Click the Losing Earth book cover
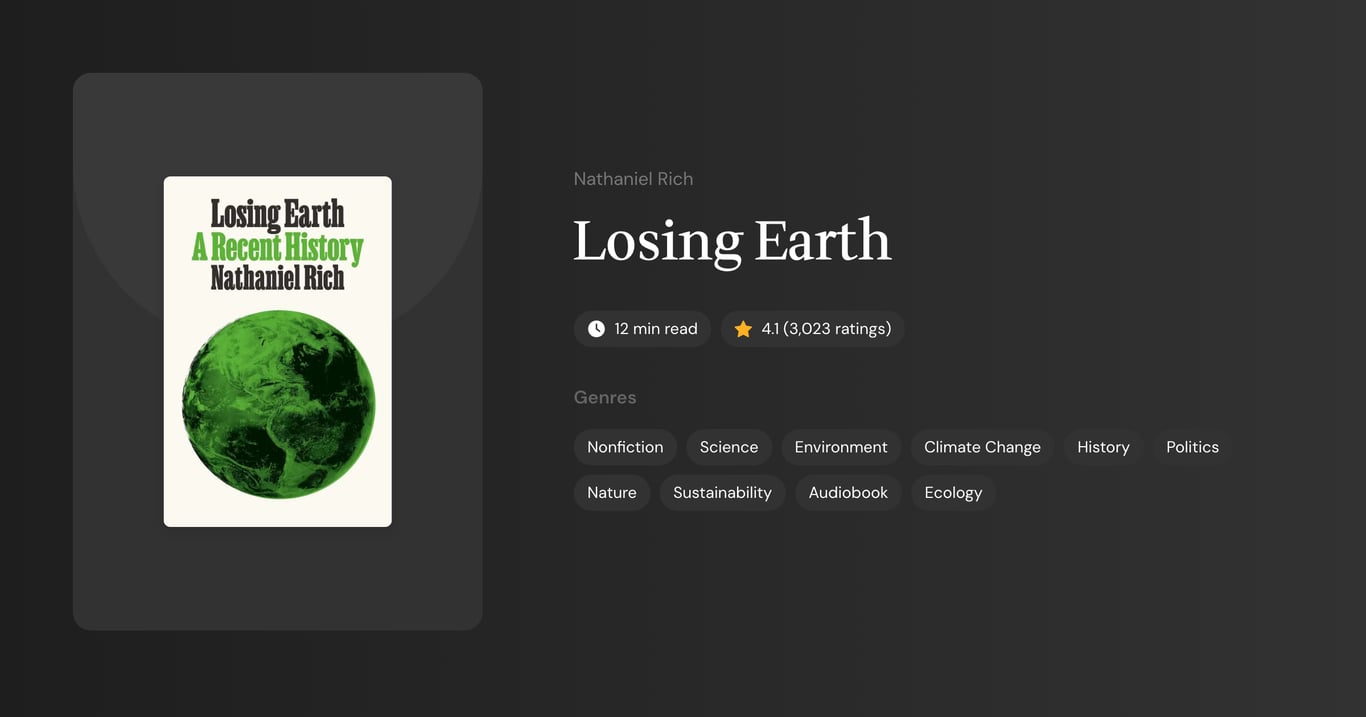The image size is (1366, 717). point(277,350)
